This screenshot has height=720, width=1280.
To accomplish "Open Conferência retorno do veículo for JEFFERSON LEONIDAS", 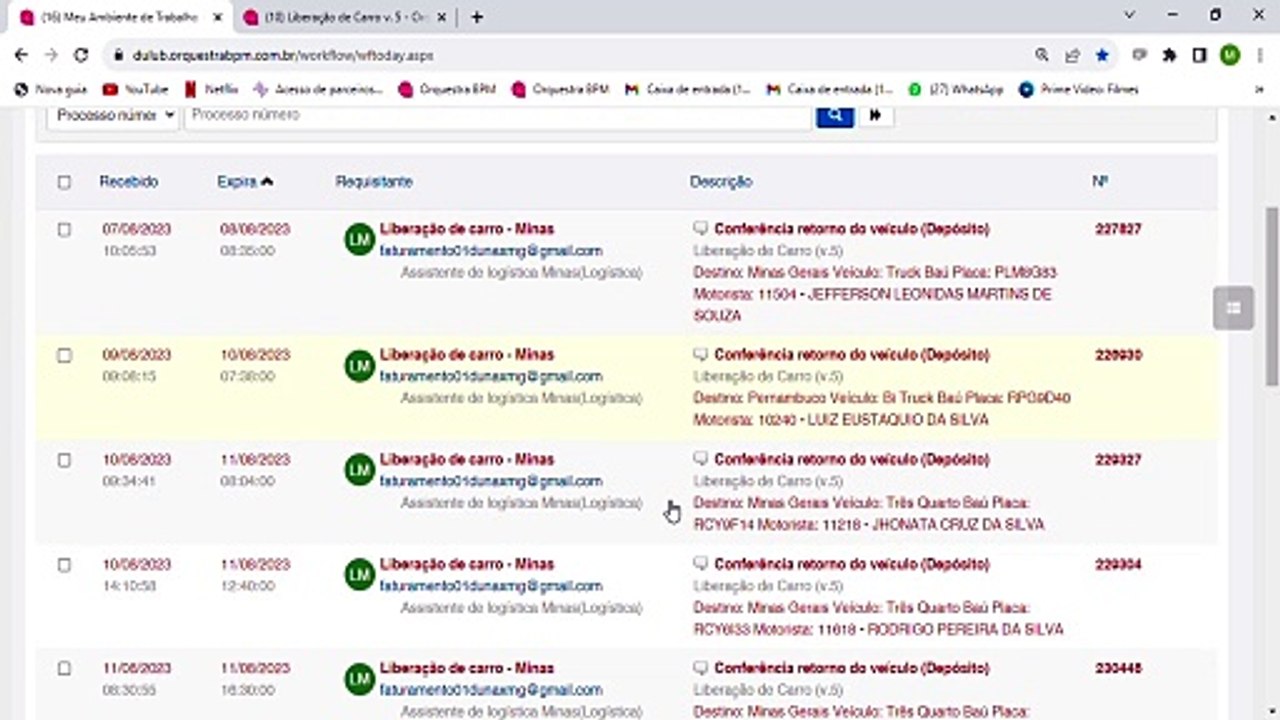I will 852,229.
